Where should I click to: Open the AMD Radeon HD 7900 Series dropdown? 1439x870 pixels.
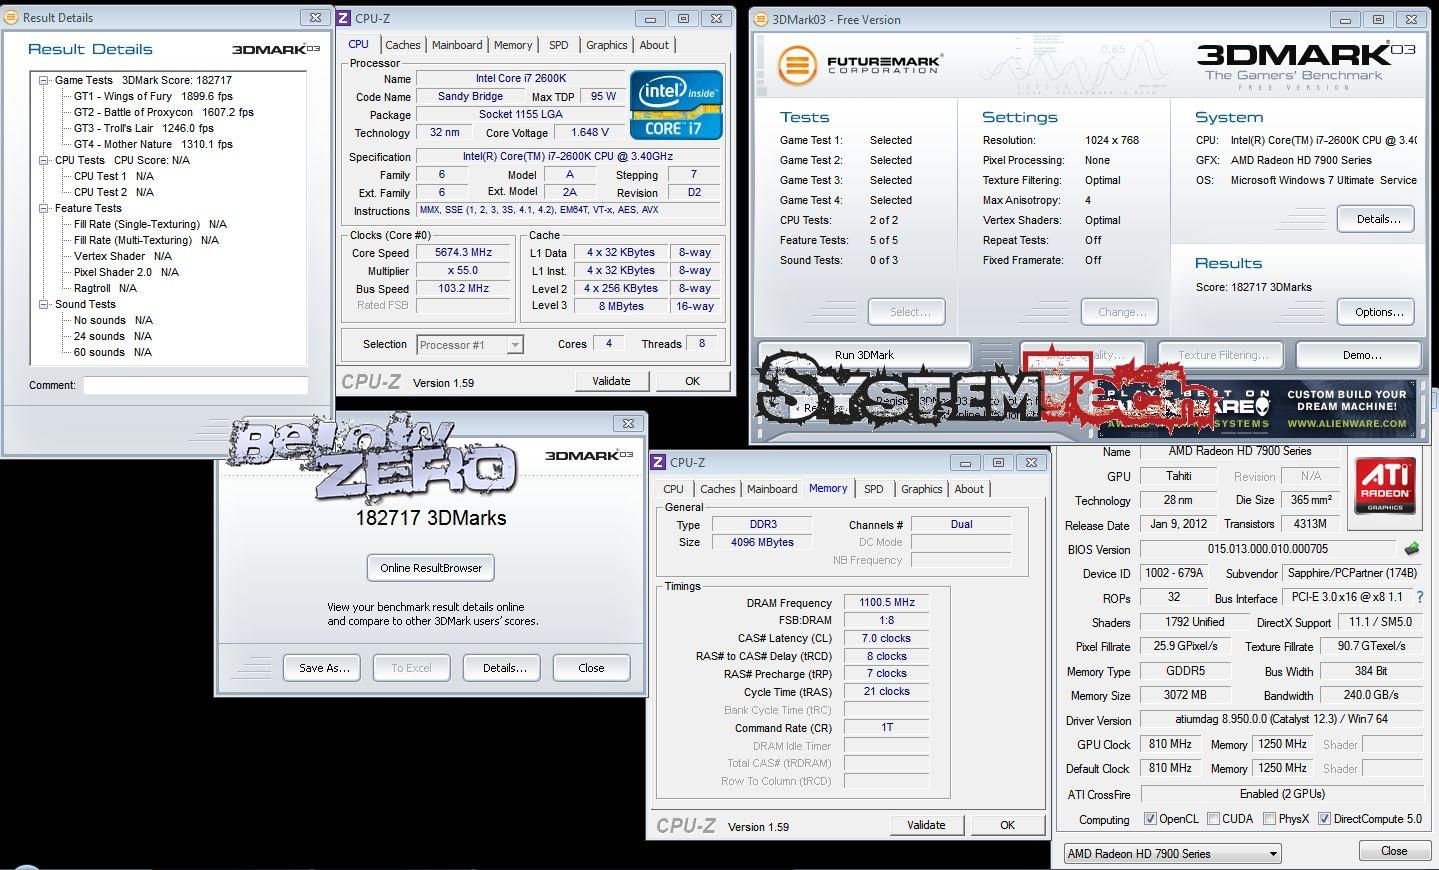[x=1171, y=853]
